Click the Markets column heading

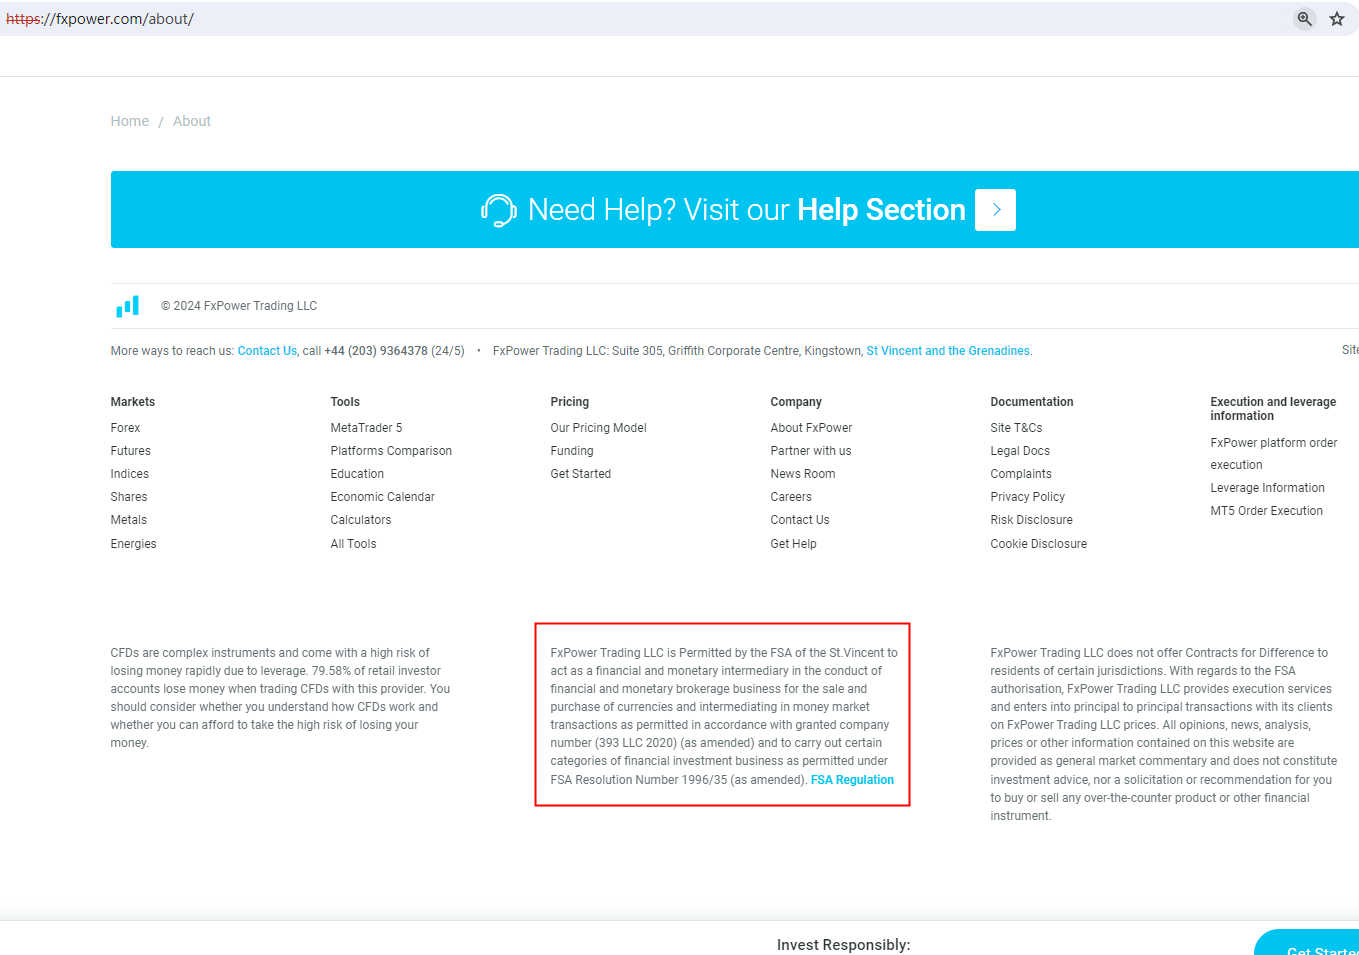coord(133,402)
